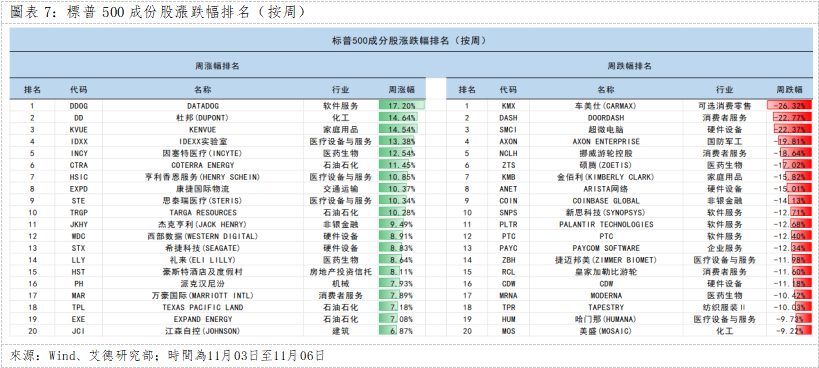Viewport: 819px width, 368px height.
Task: Select the -12.40% loss value
Action: coord(789,236)
